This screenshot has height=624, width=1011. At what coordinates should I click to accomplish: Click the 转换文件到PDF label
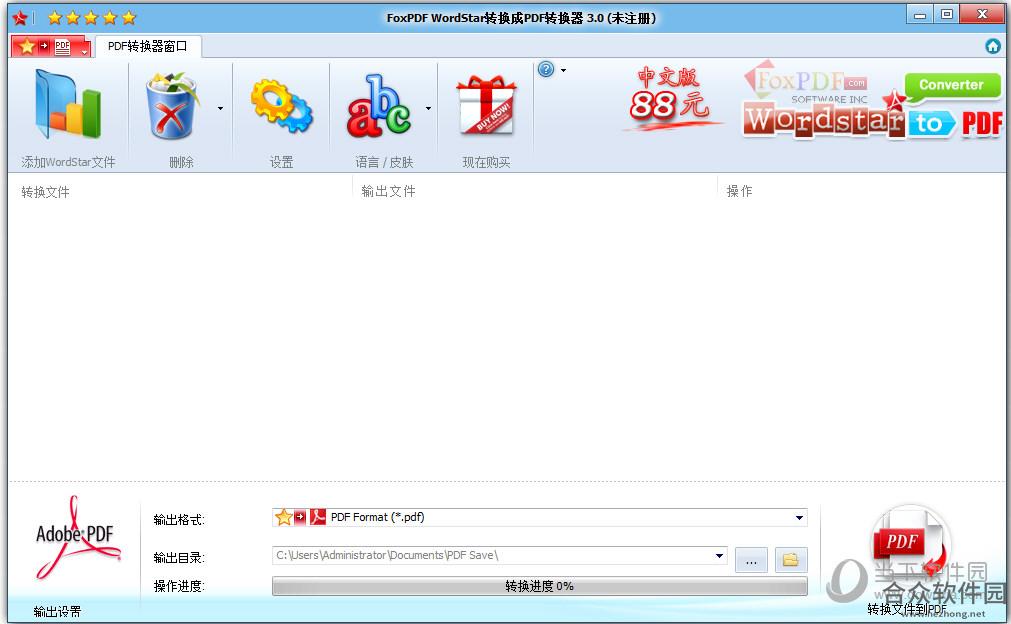[x=907, y=609]
